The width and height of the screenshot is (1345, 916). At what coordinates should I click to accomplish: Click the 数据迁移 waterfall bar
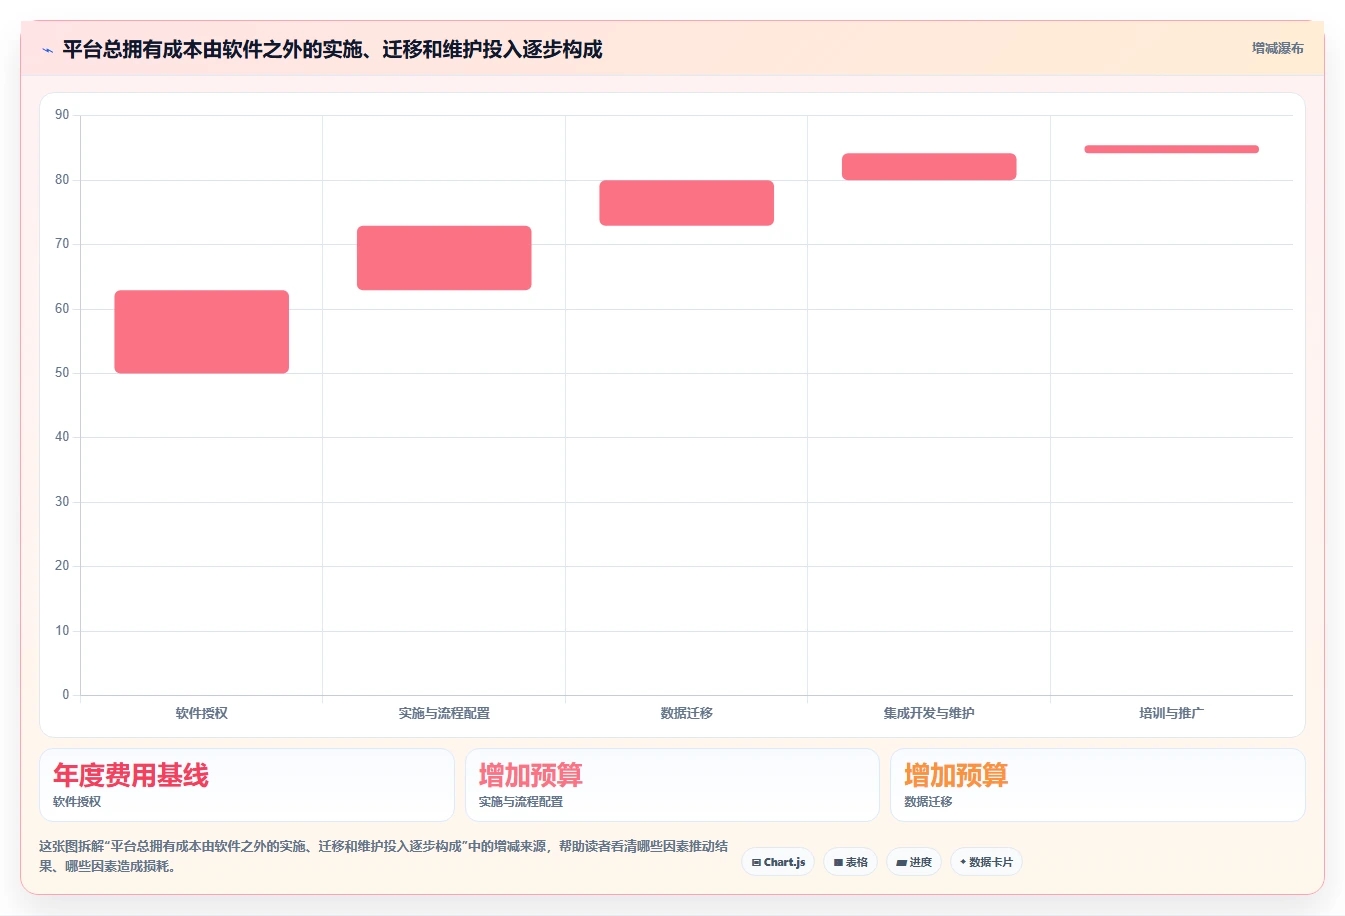(687, 203)
